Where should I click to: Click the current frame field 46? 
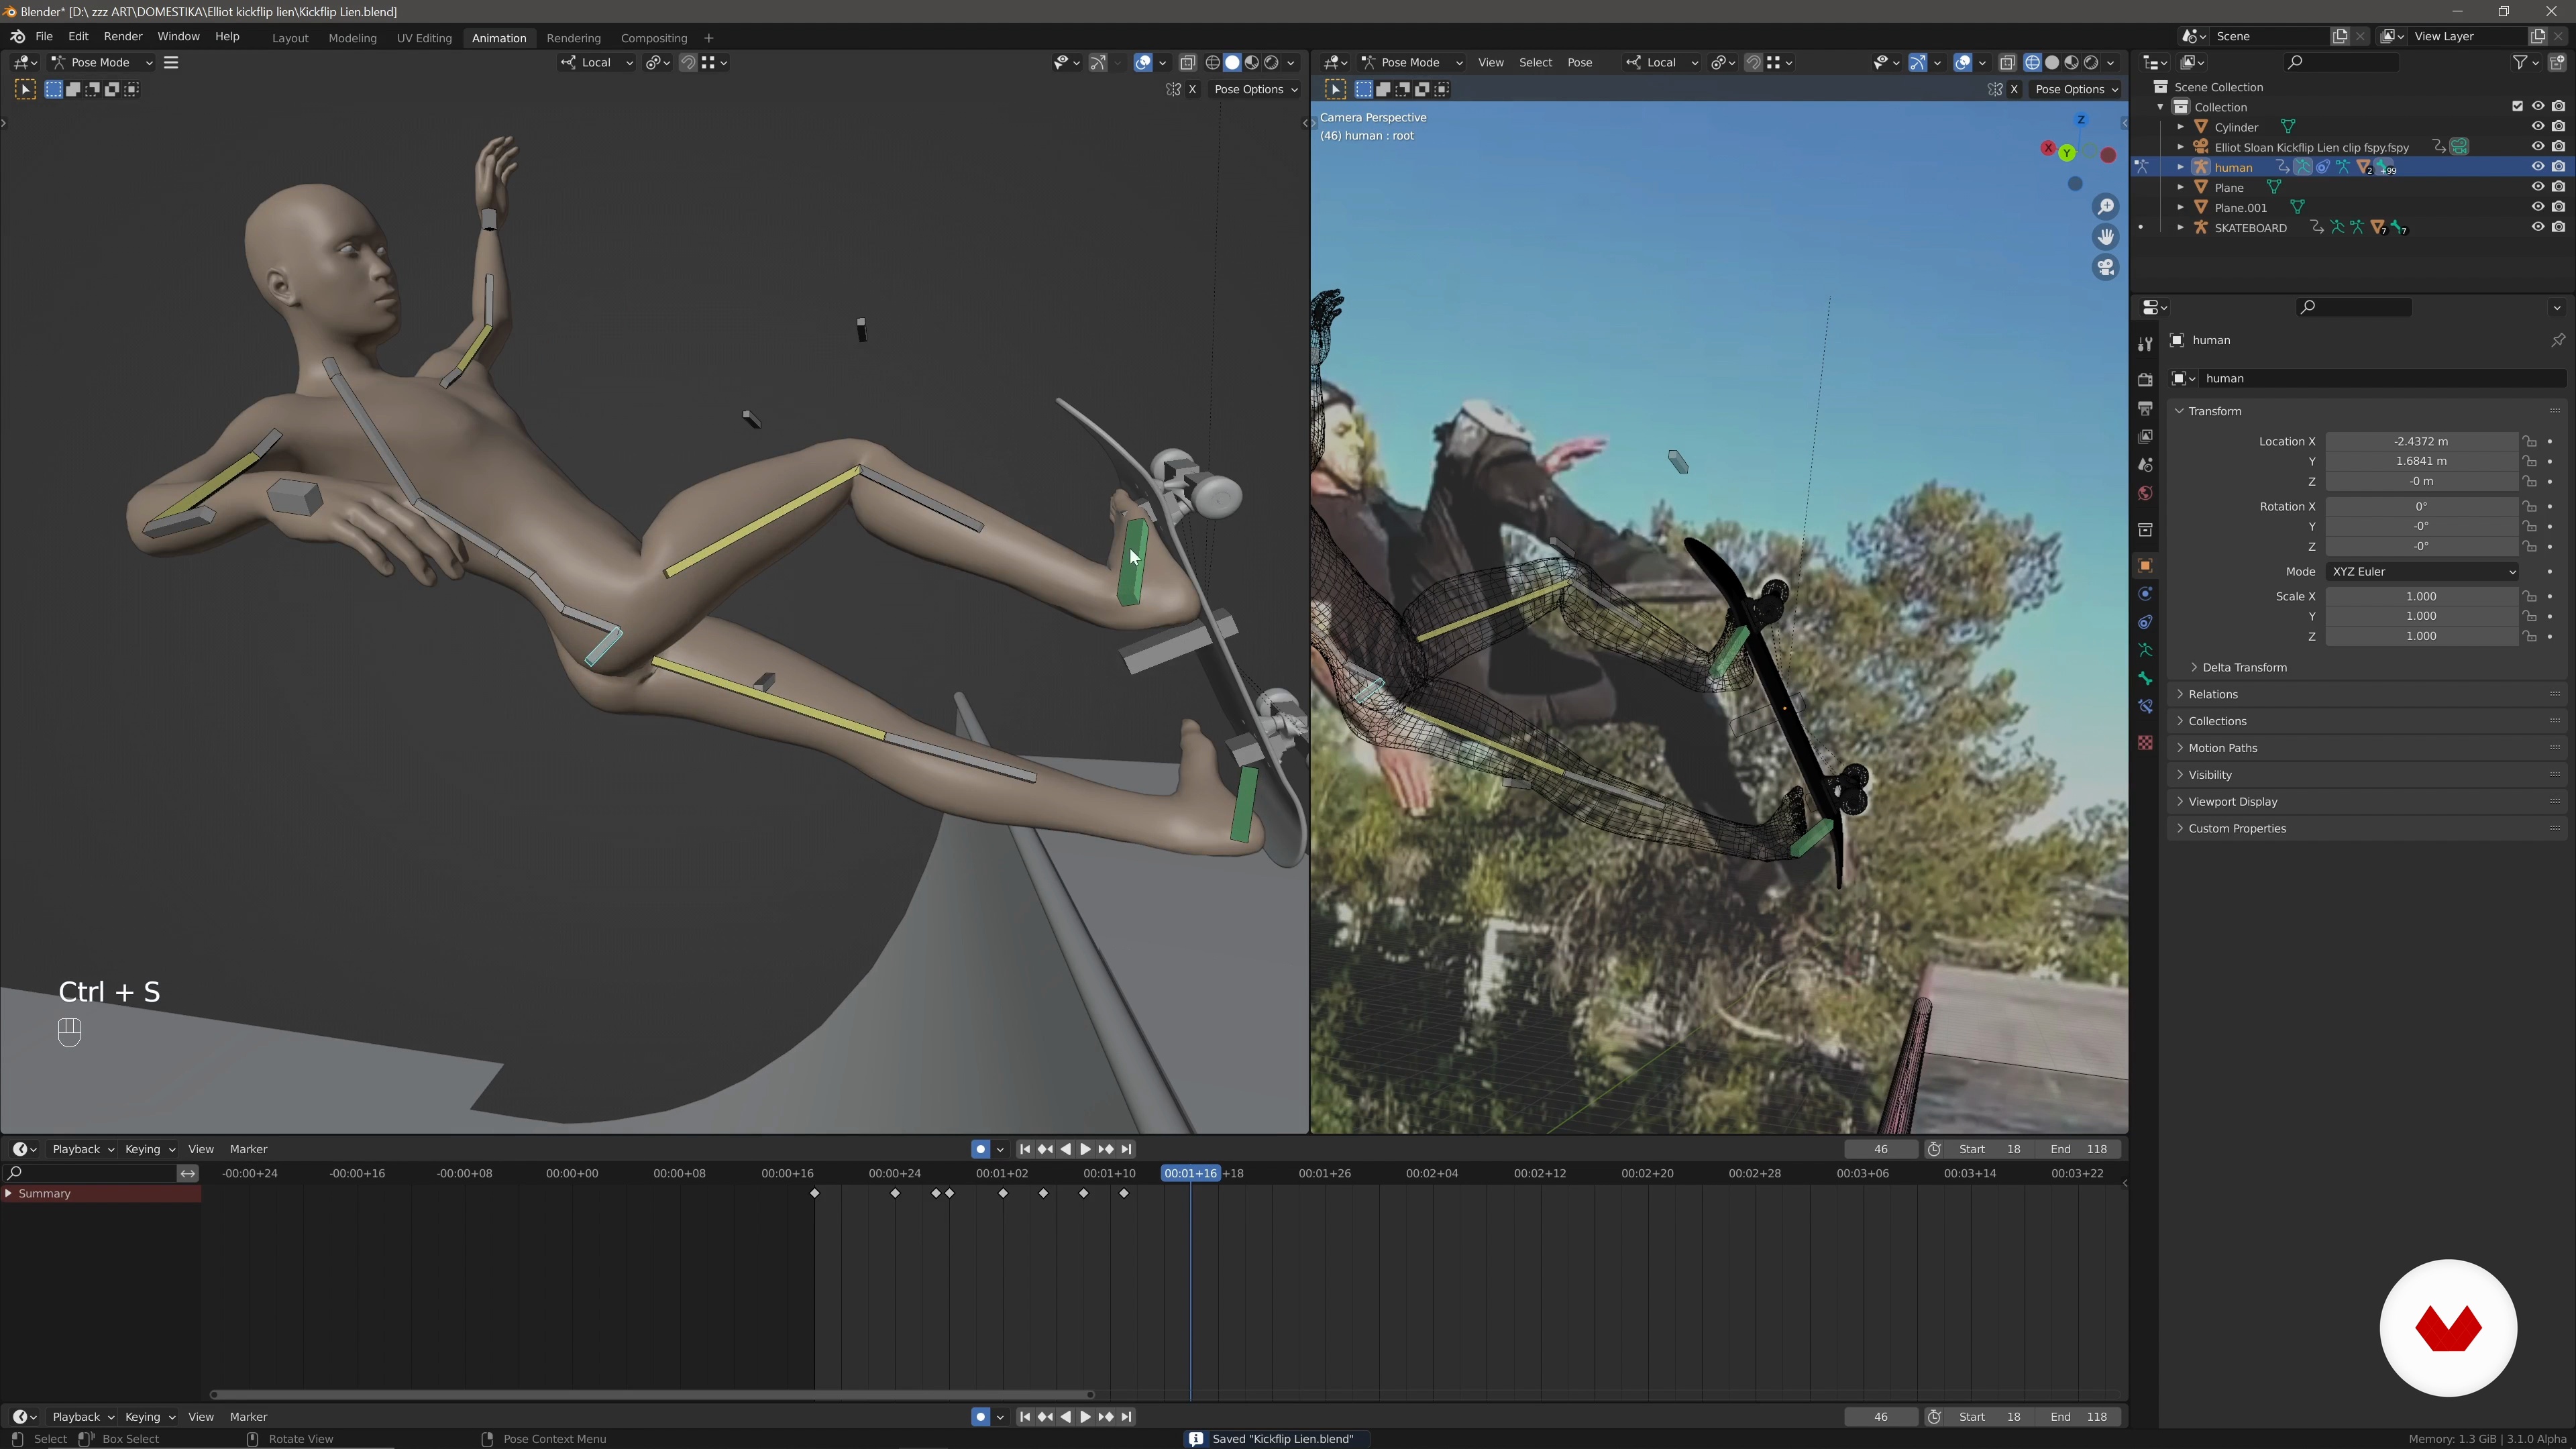click(1880, 1149)
